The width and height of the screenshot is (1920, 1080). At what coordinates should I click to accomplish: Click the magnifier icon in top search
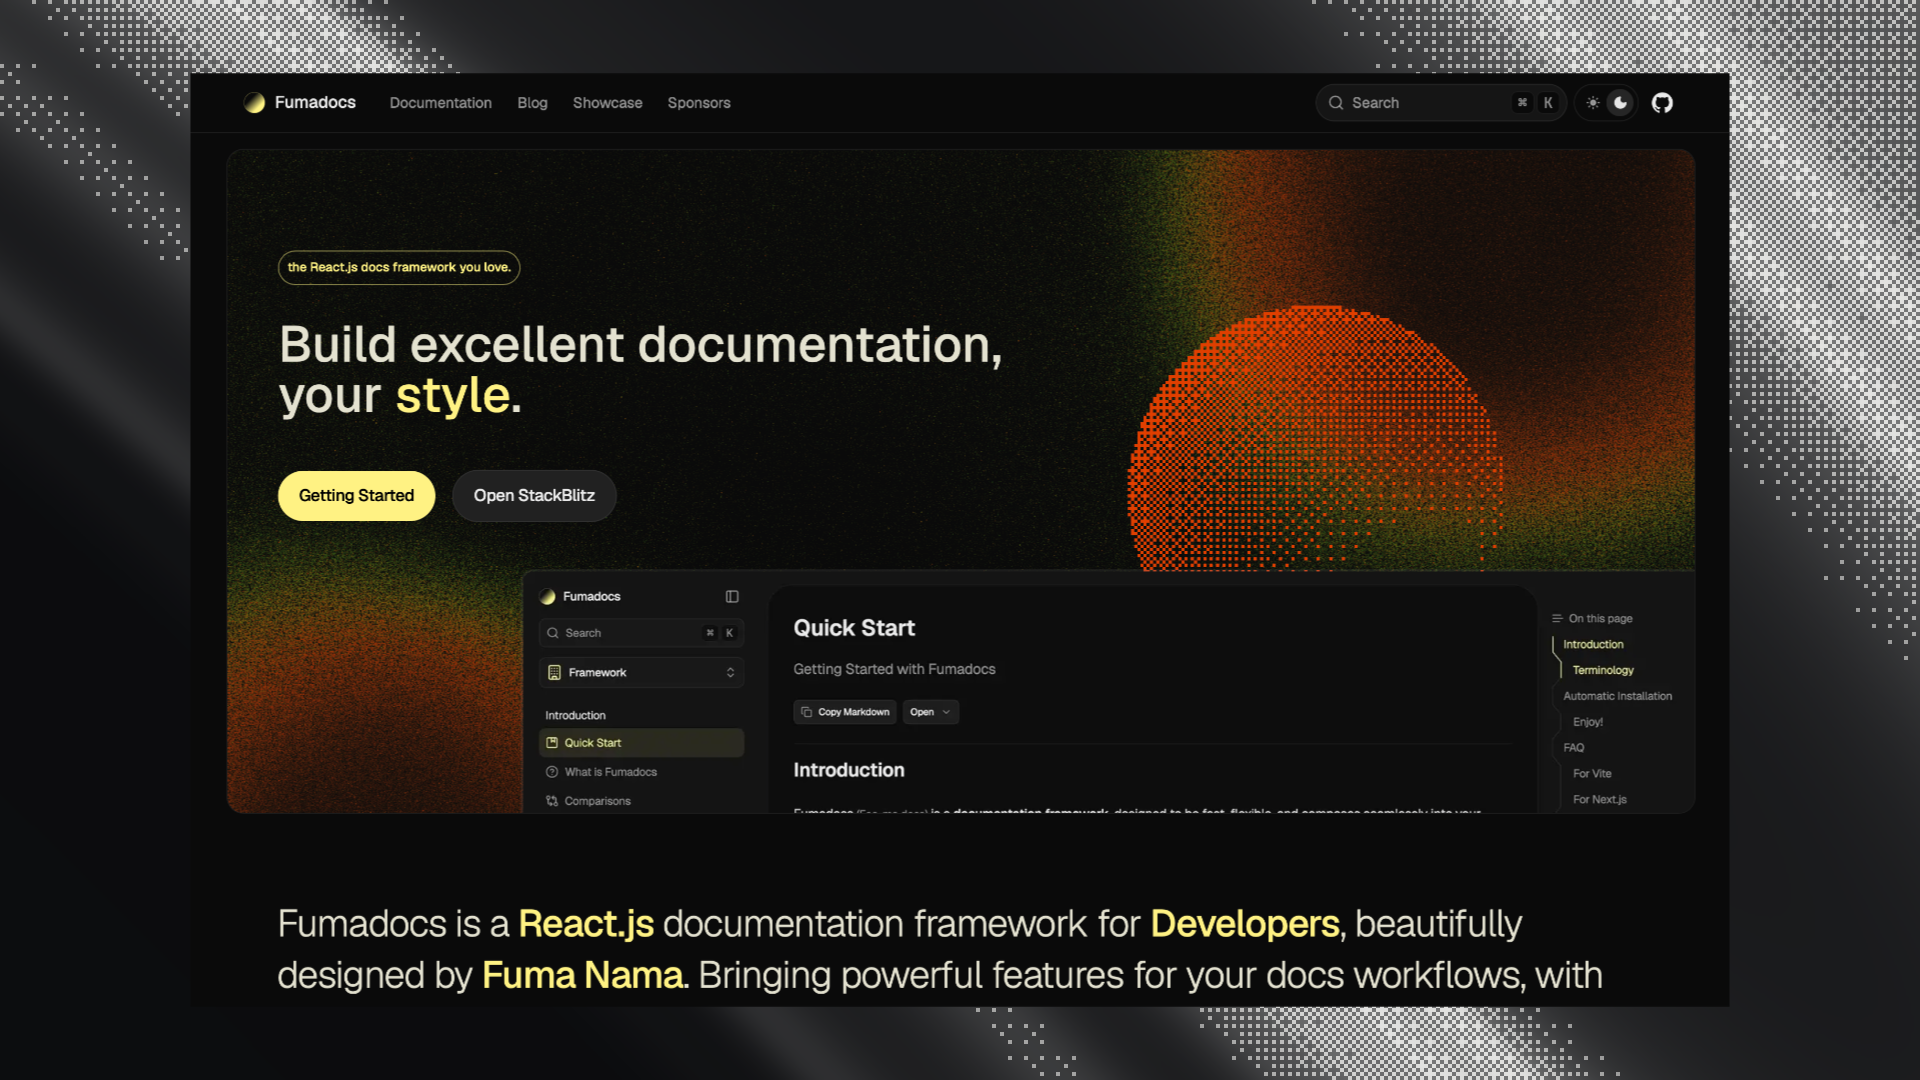click(1335, 103)
